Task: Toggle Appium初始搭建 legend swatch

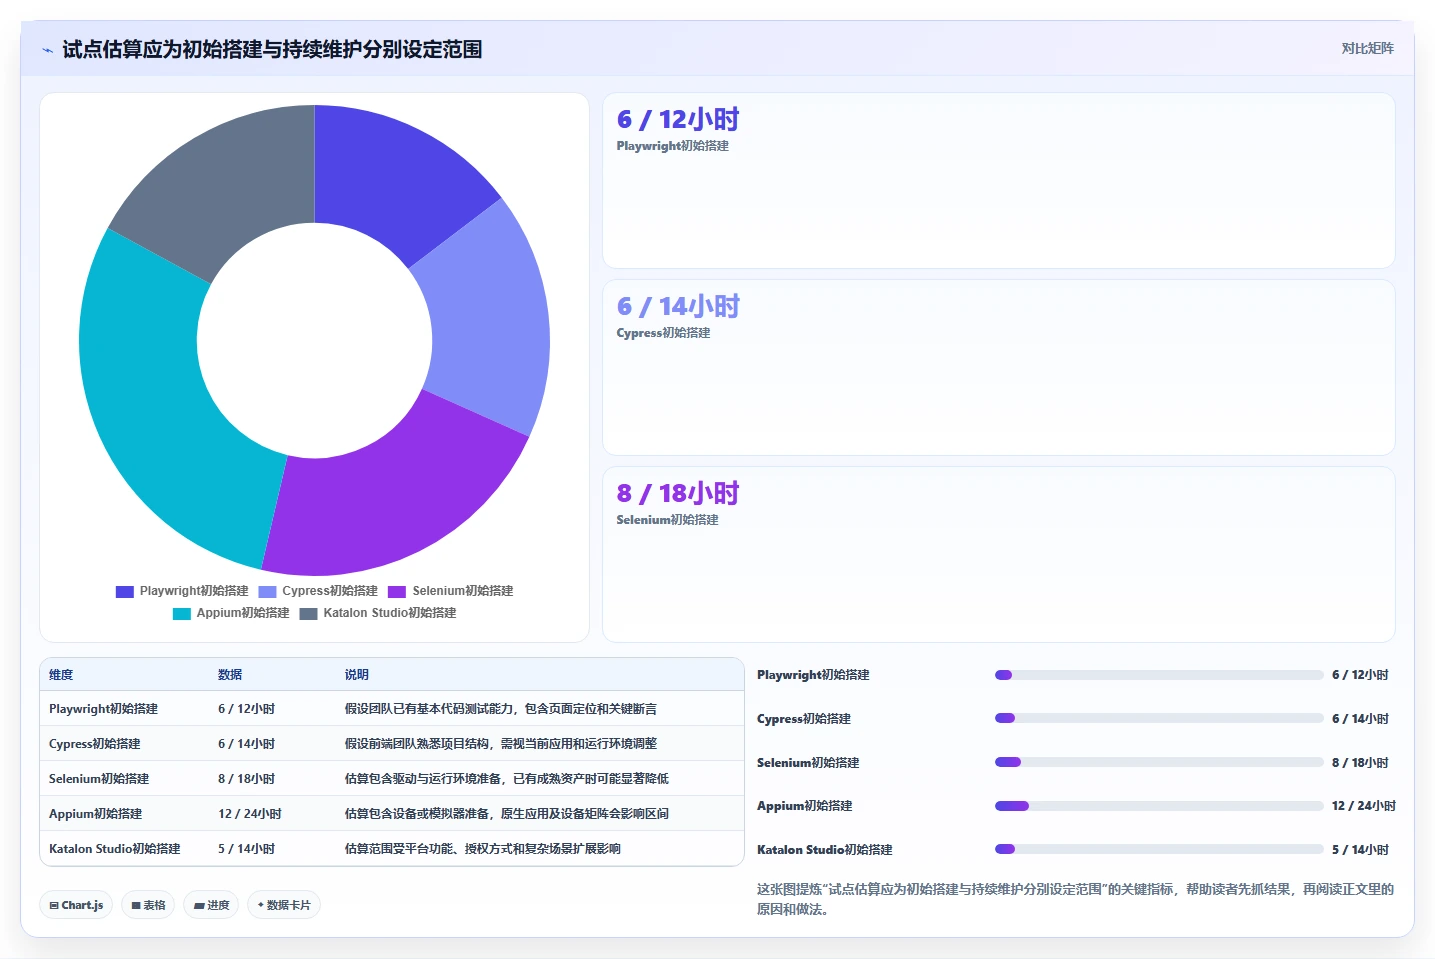Action: (182, 613)
